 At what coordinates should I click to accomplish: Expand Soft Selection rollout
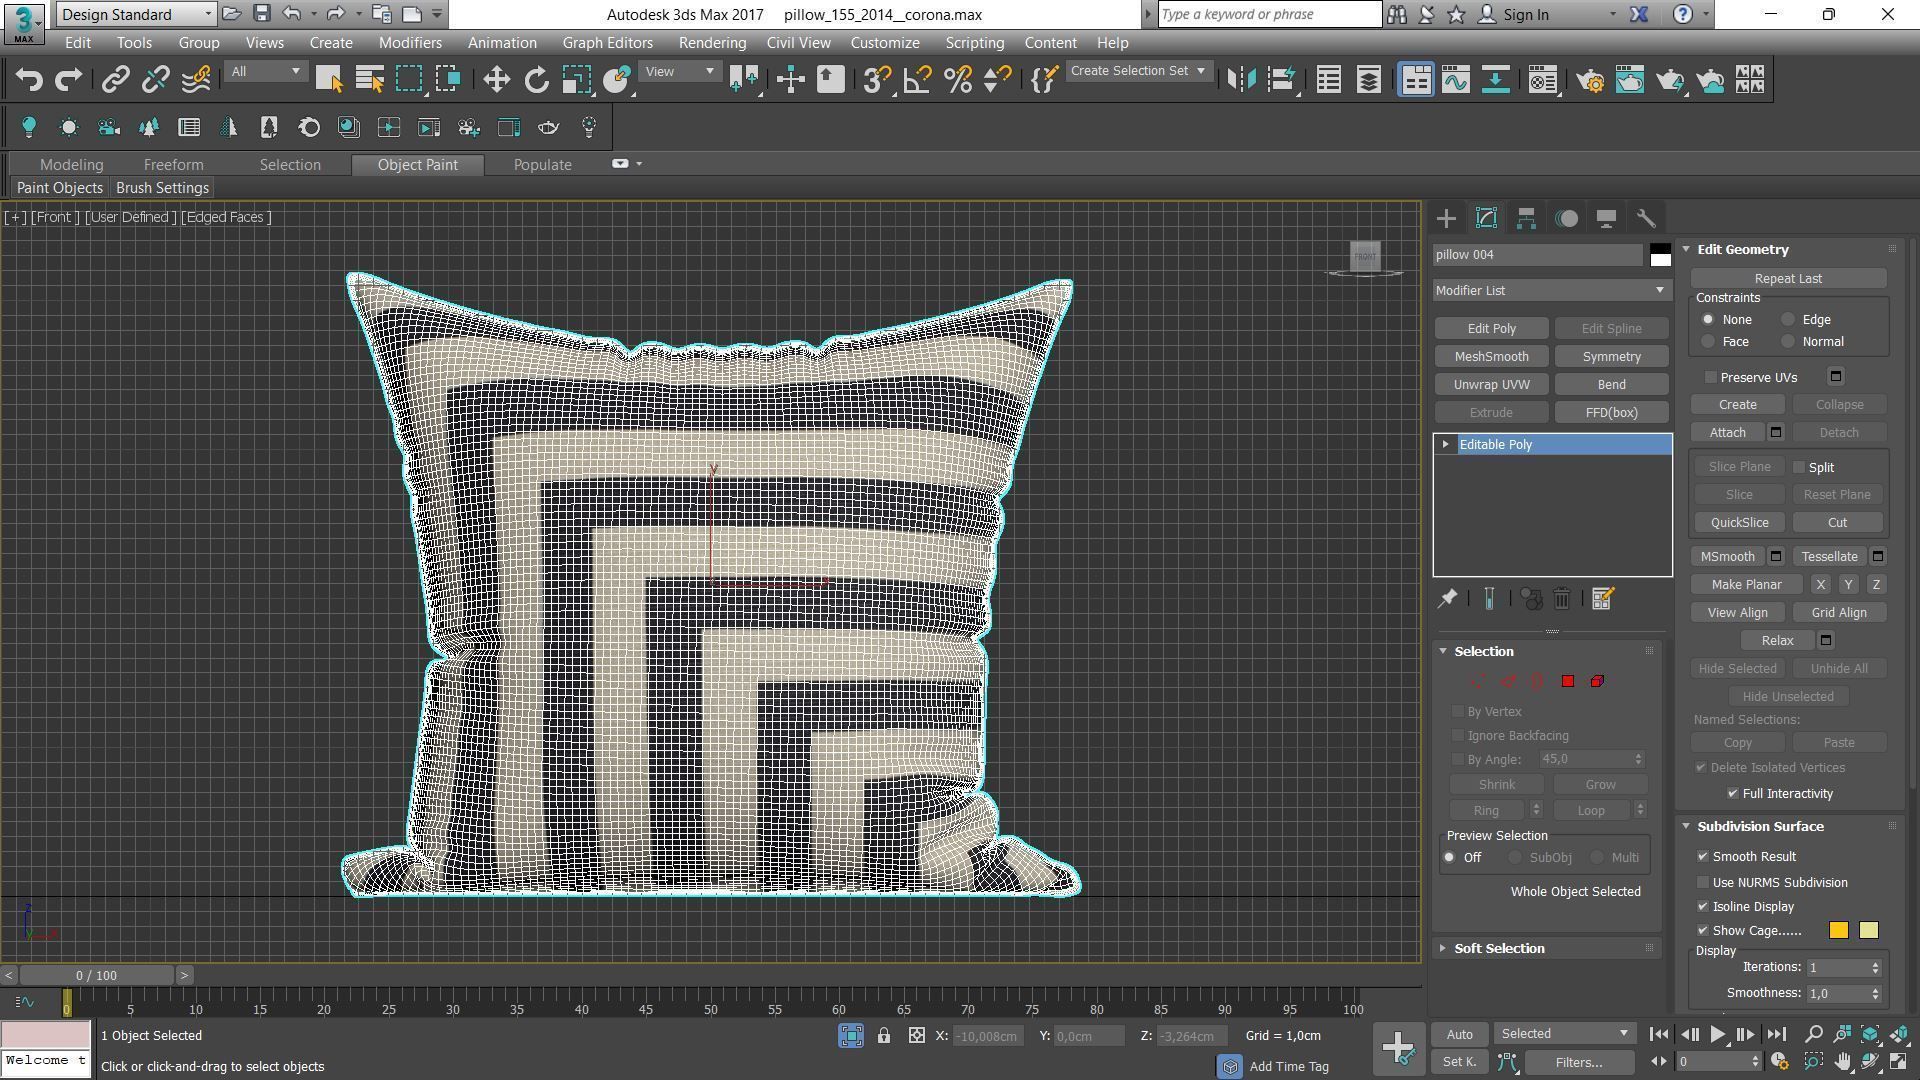coord(1498,948)
